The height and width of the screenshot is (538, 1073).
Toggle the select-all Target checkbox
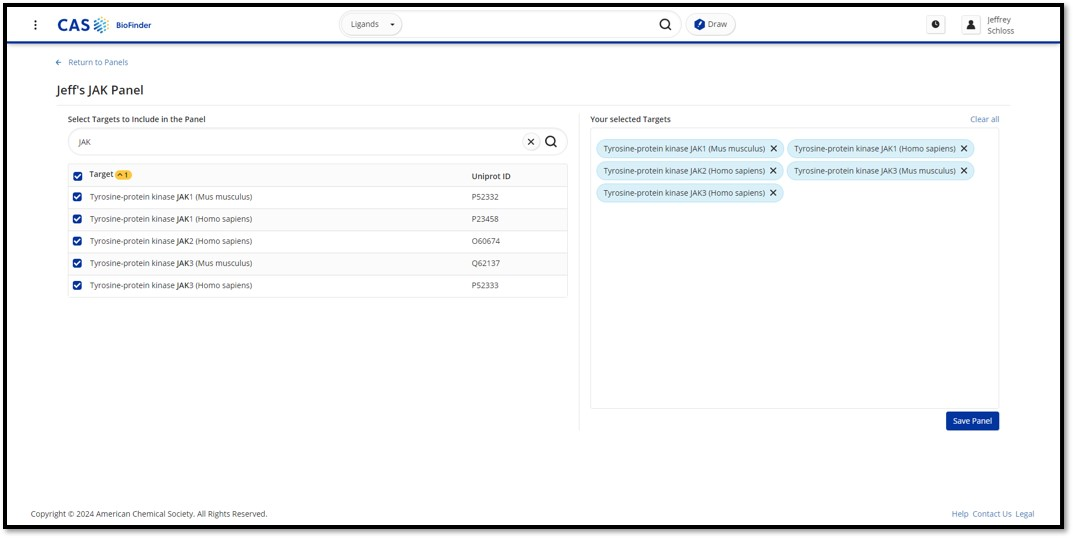77,176
